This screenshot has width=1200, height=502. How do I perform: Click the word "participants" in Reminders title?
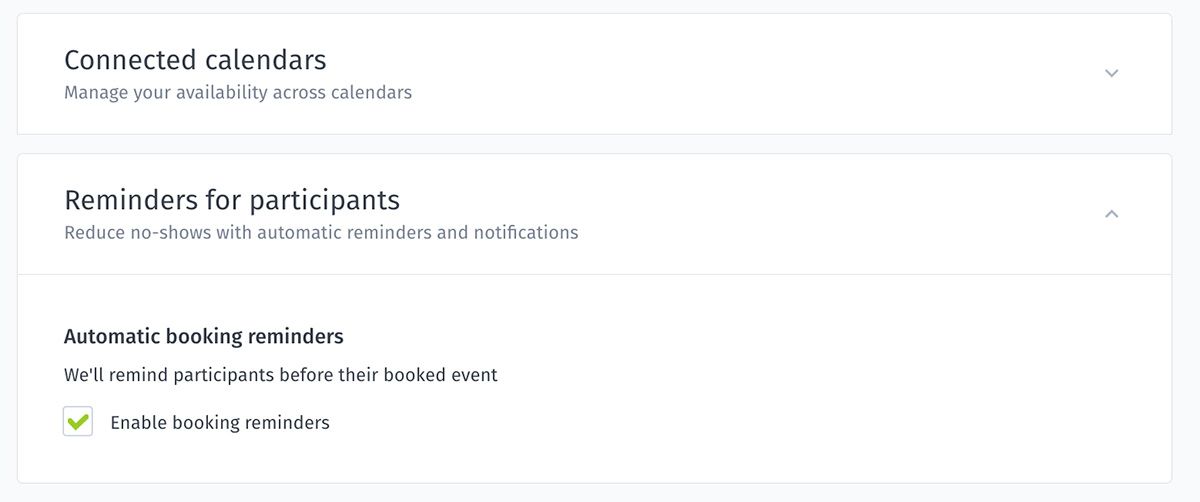pos(324,200)
